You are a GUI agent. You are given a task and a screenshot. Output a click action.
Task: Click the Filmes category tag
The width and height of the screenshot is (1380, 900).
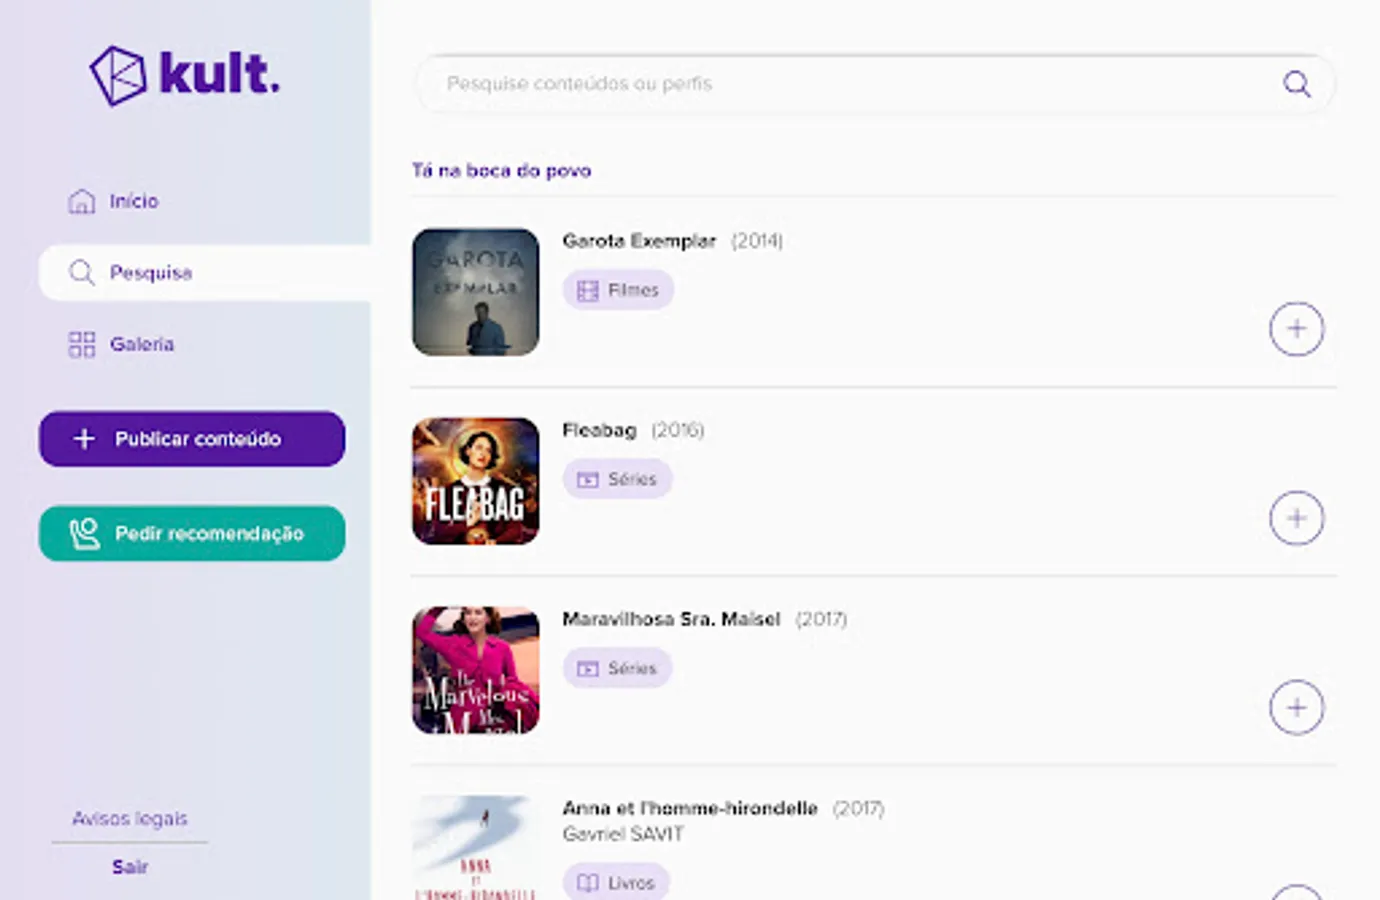click(x=618, y=290)
